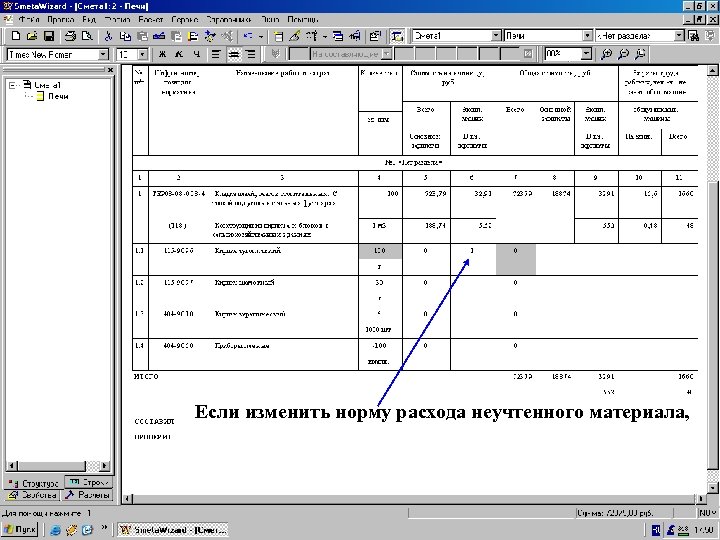720x540 pixels.
Task: Open the Файл menu
Action: [28, 19]
